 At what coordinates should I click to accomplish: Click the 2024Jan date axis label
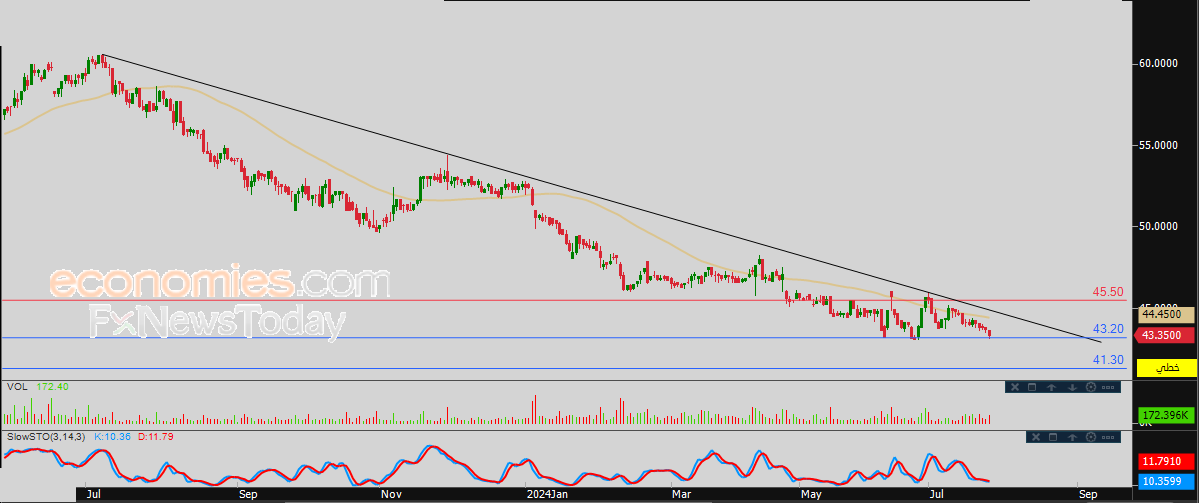548,494
